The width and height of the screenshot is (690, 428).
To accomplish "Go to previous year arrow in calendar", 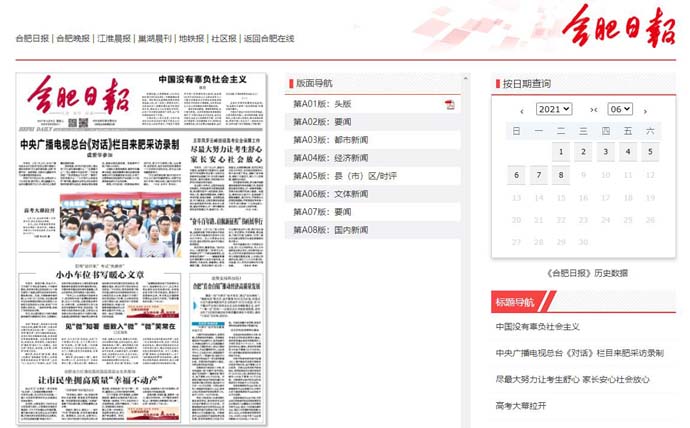I will [x=522, y=111].
